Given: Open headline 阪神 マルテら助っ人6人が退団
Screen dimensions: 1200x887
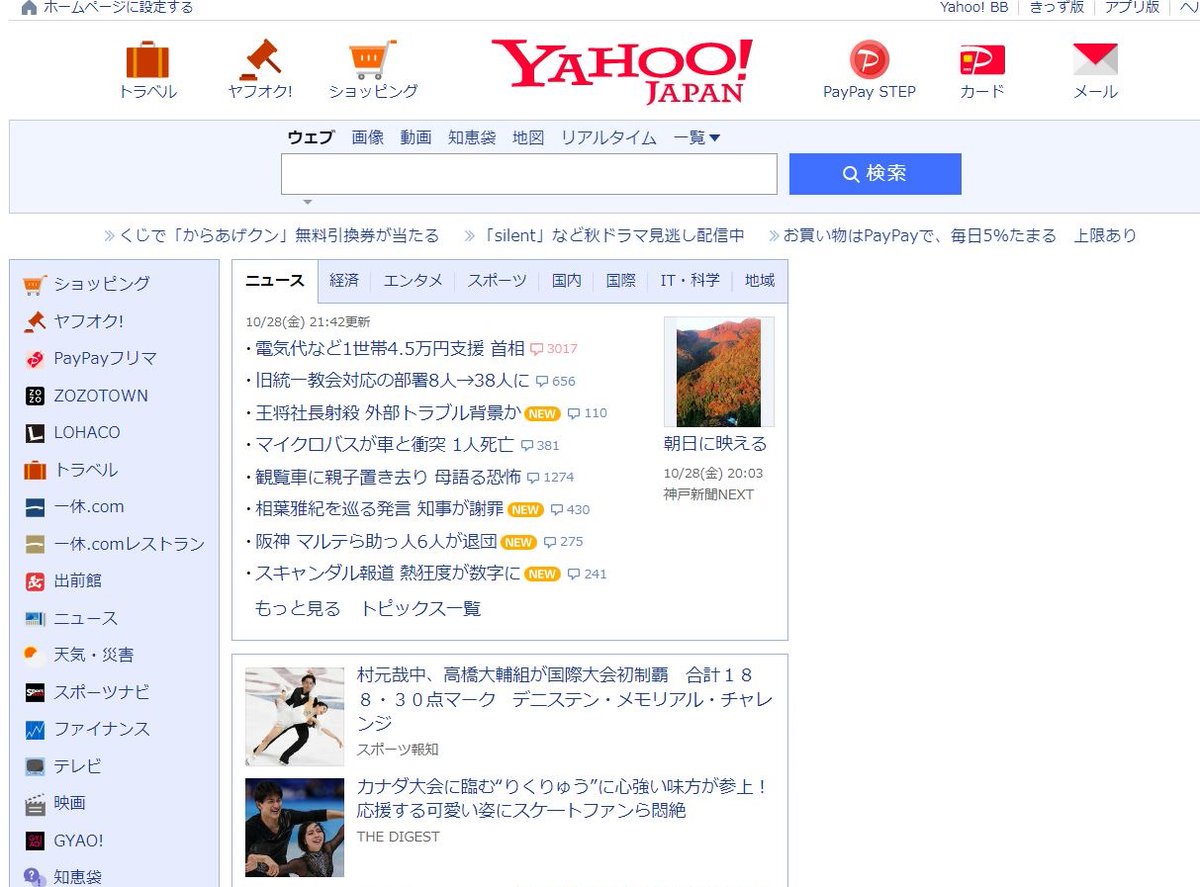Looking at the screenshot, I should pos(376,541).
